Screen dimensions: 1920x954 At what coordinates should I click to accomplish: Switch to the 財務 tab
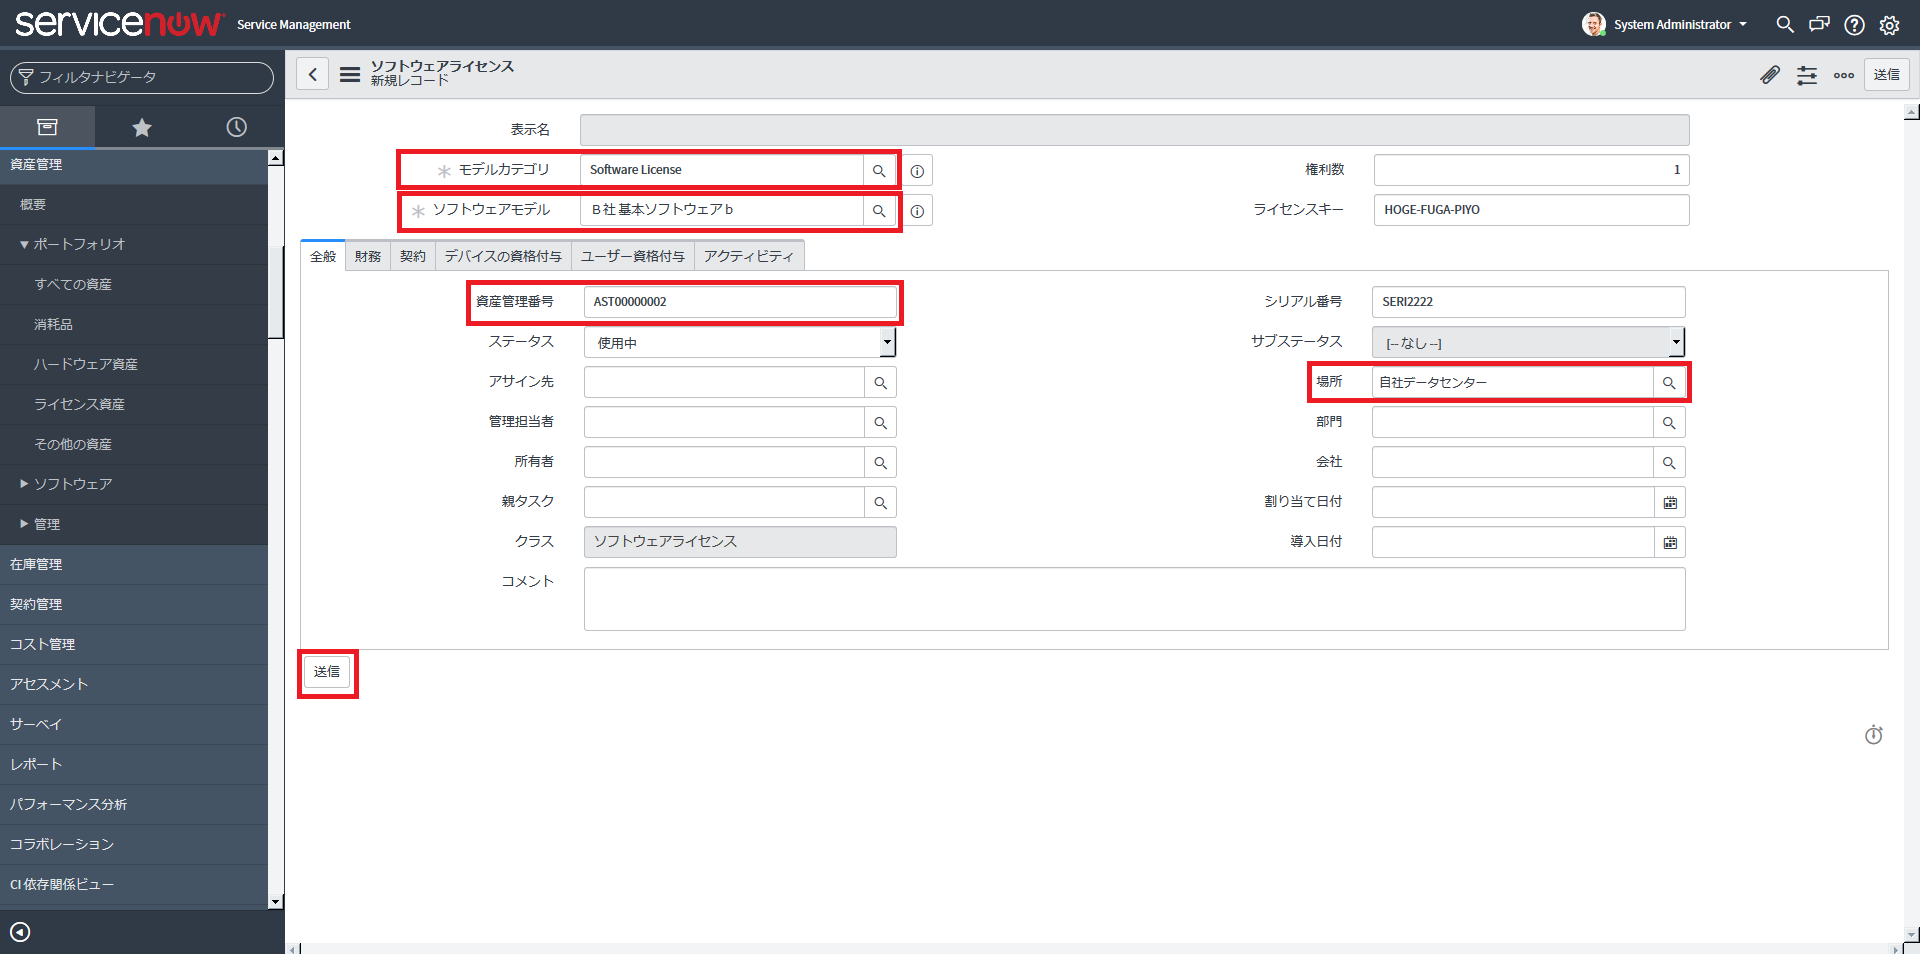pyautogui.click(x=368, y=256)
